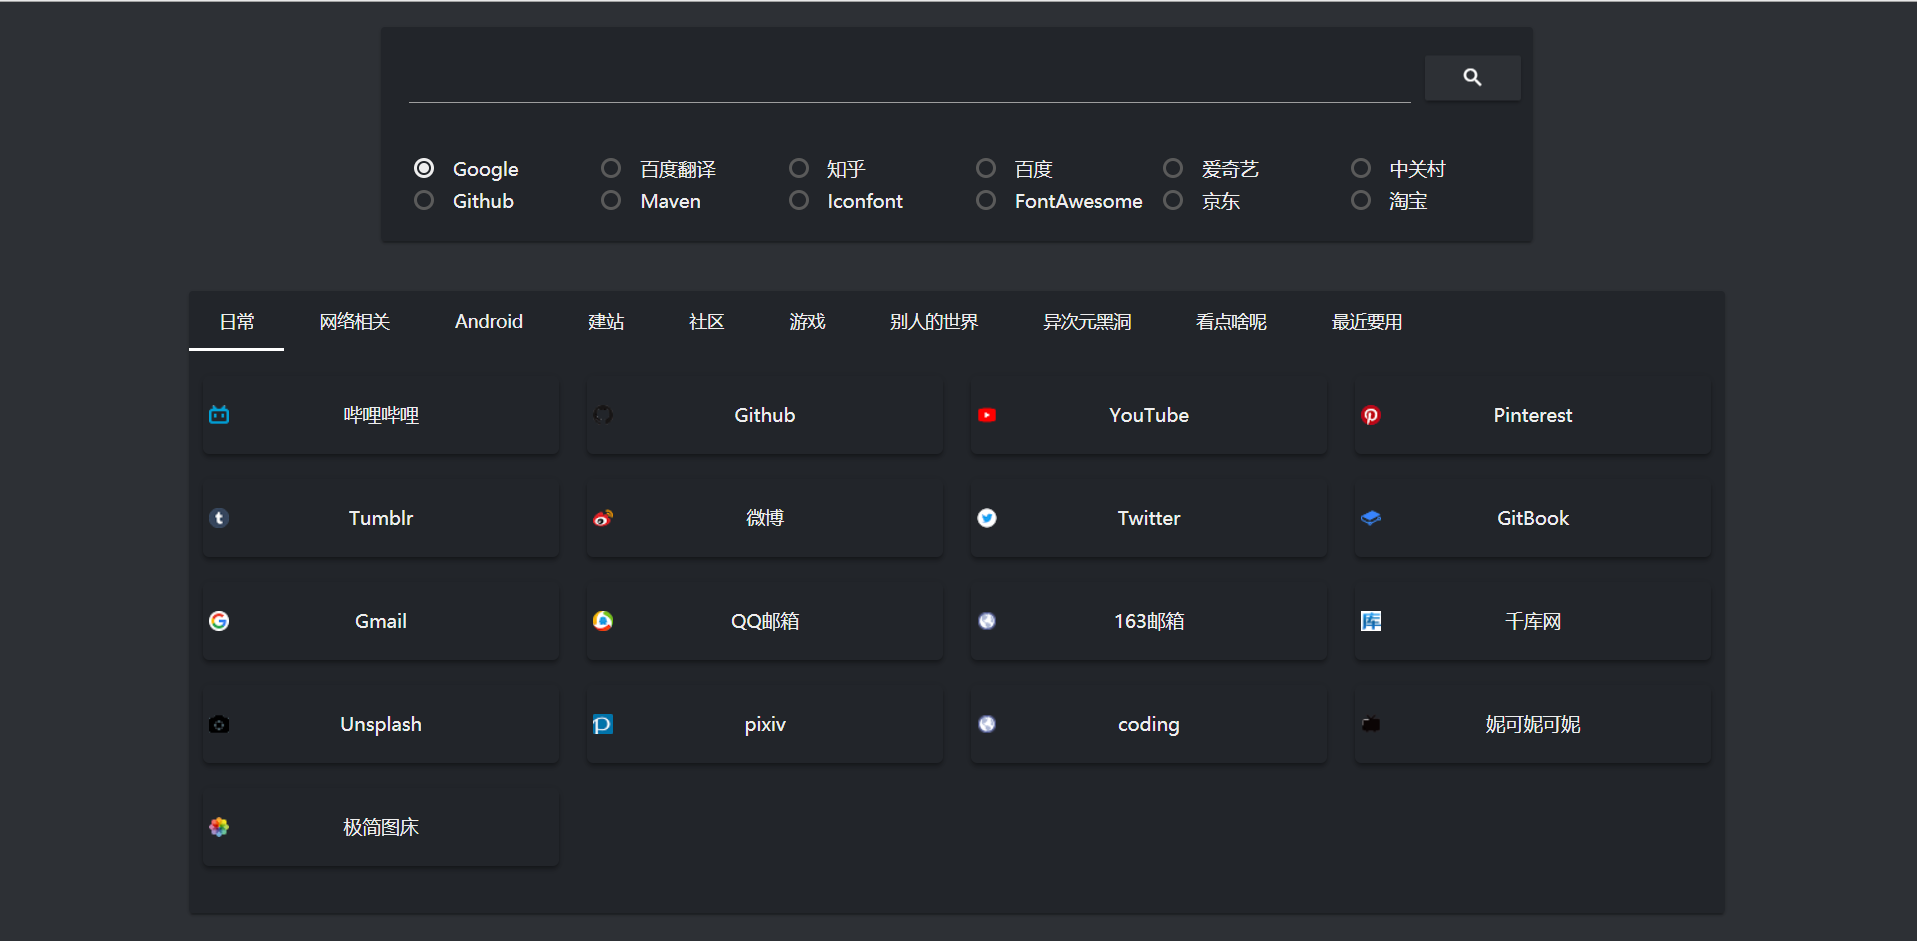Choose the 百度翻译 radio button
This screenshot has width=1917, height=941.
click(611, 168)
